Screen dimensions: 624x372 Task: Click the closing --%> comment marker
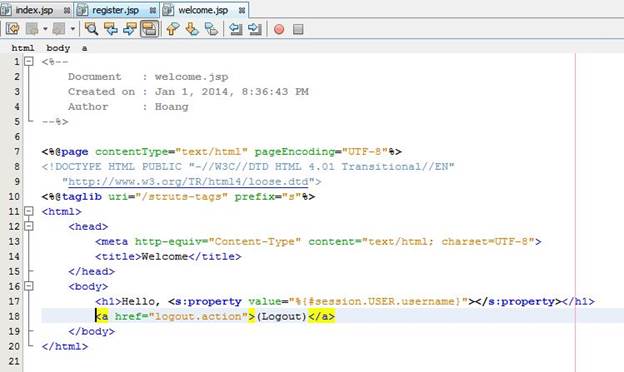click(55, 122)
